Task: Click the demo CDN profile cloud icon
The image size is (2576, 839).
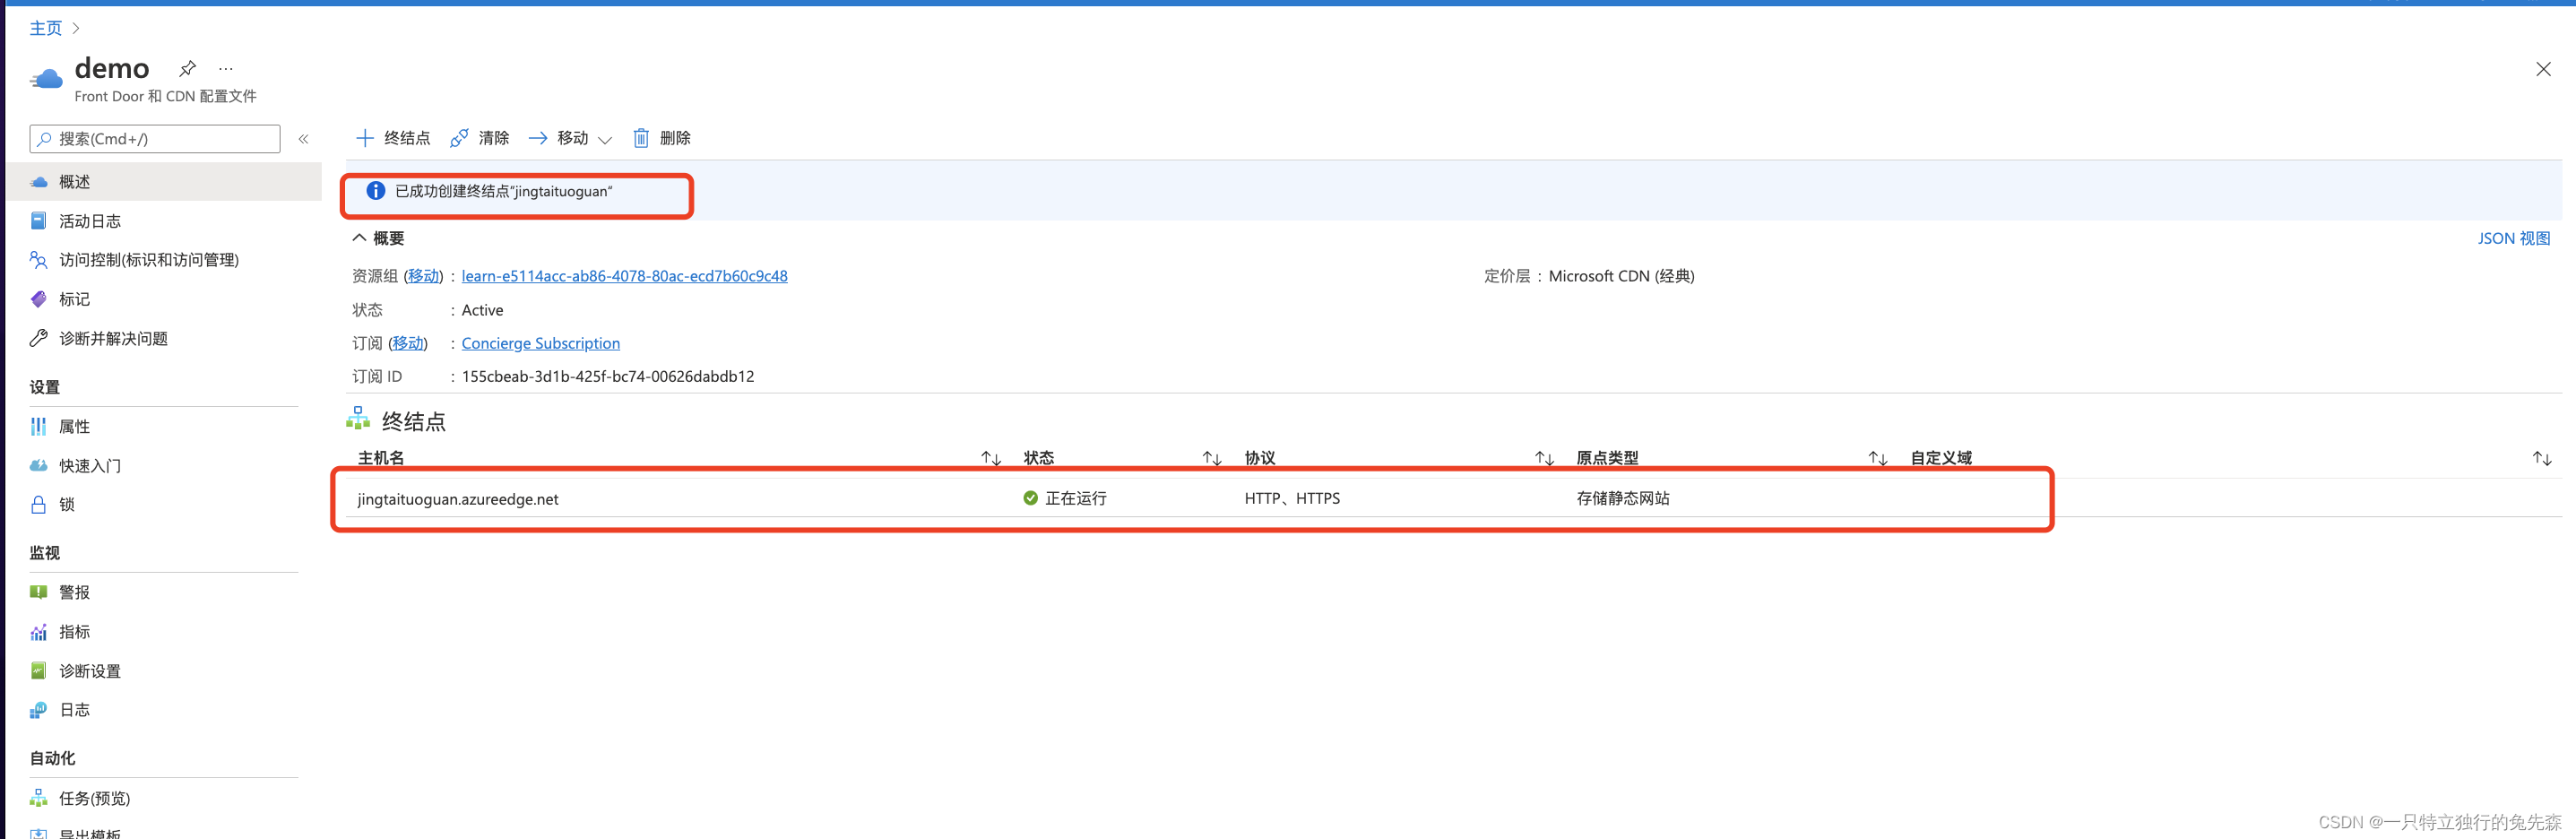Action: pos(46,78)
